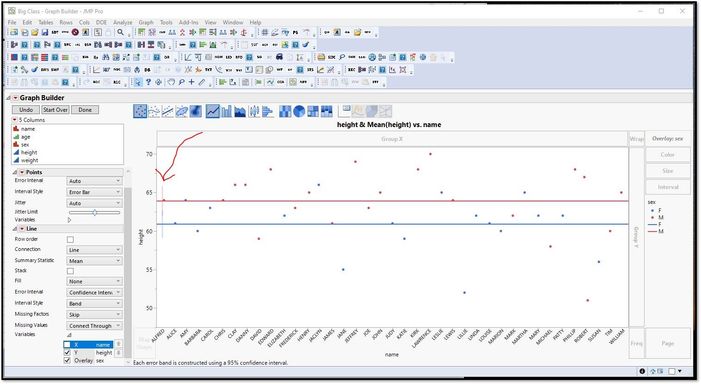This screenshot has width=701, height=384.
Task: Select the Line of Fit icon
Action: [x=167, y=111]
